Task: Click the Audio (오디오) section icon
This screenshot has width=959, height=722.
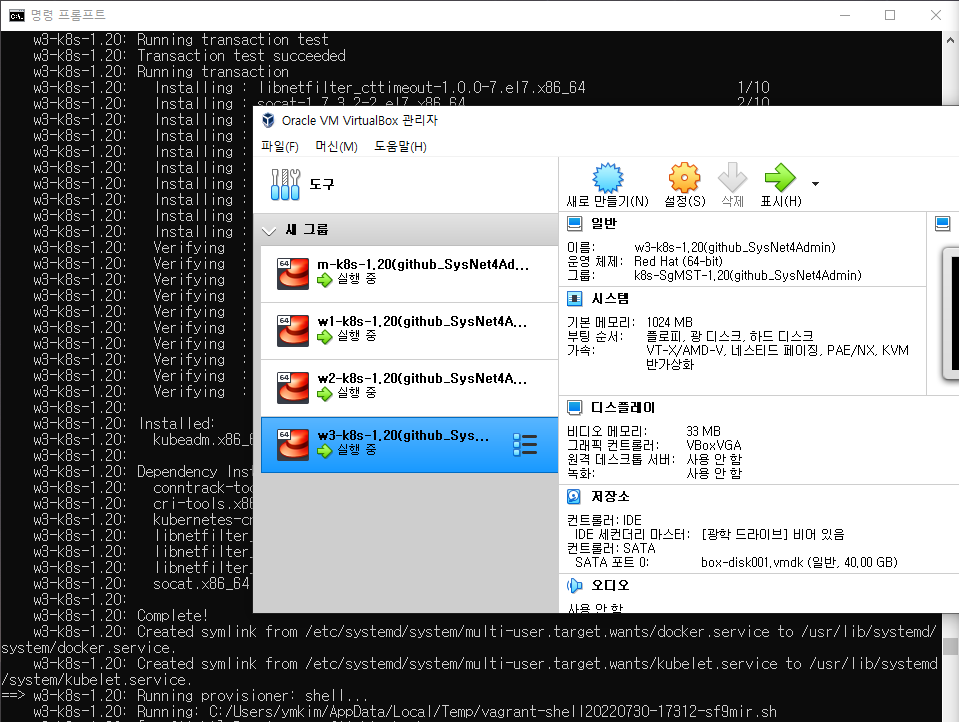Action: (574, 586)
